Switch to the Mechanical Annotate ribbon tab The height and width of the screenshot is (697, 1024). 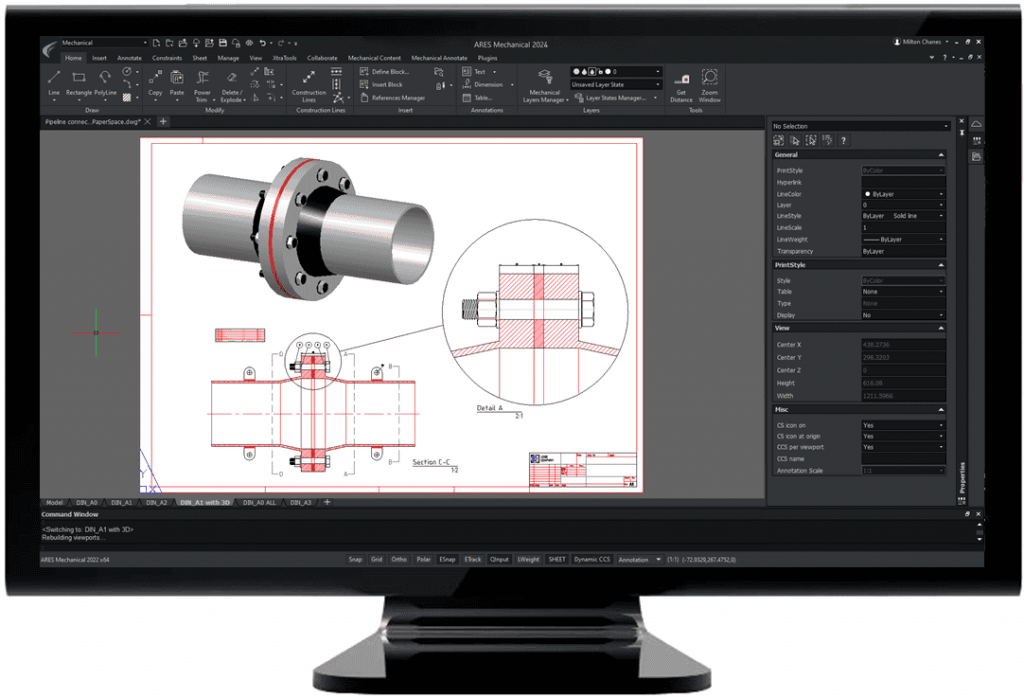439,58
